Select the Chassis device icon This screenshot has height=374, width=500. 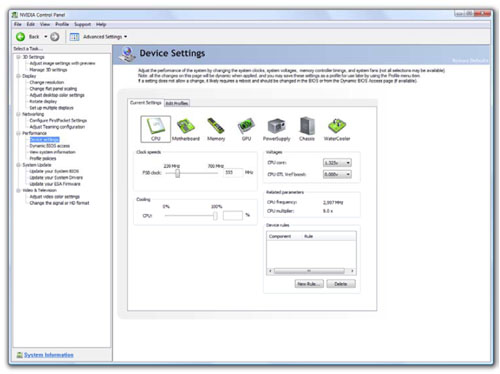point(307,129)
